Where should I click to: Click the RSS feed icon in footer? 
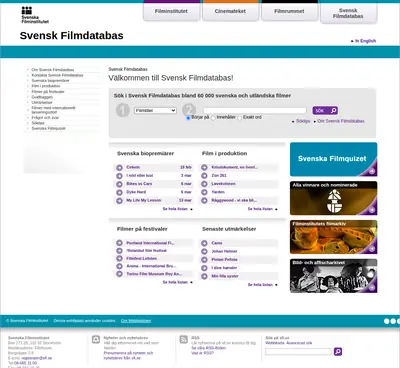[184, 340]
